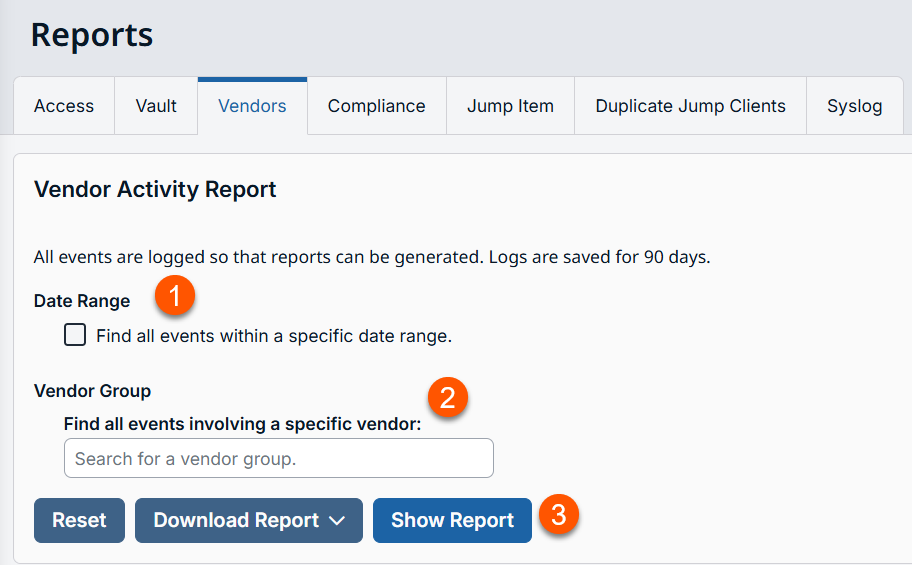This screenshot has height=565, width=912.
Task: Click the Reports page title
Action: (92, 35)
